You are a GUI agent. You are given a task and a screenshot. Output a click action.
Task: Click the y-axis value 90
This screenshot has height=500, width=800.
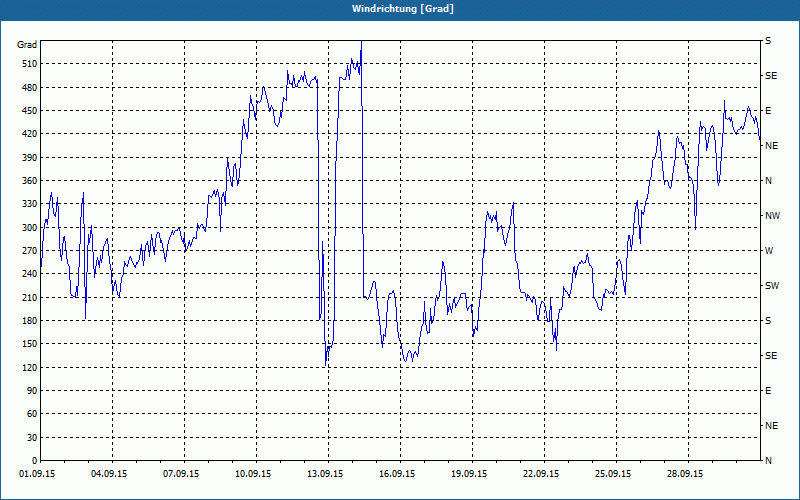(x=32, y=390)
